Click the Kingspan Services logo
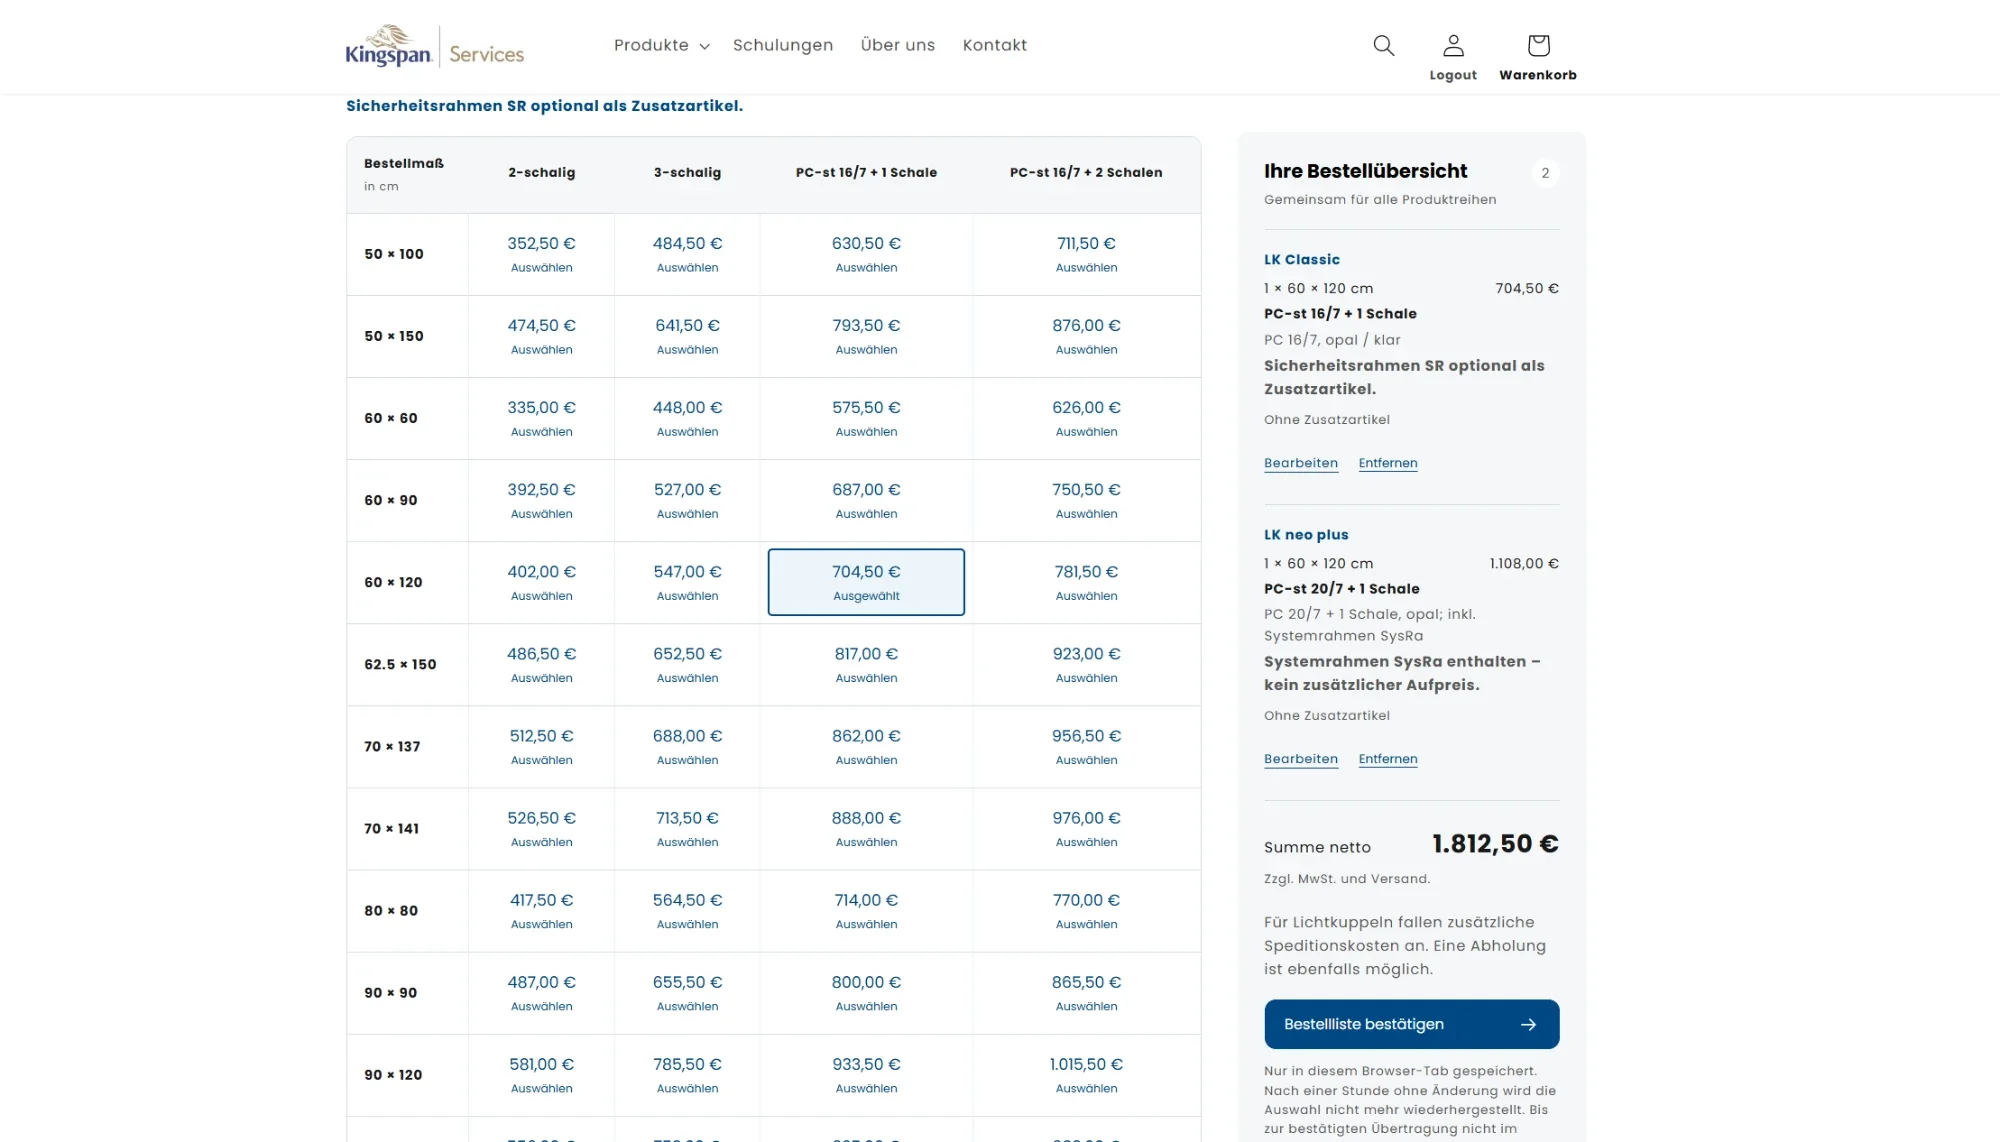This screenshot has height=1142, width=2000. point(435,46)
